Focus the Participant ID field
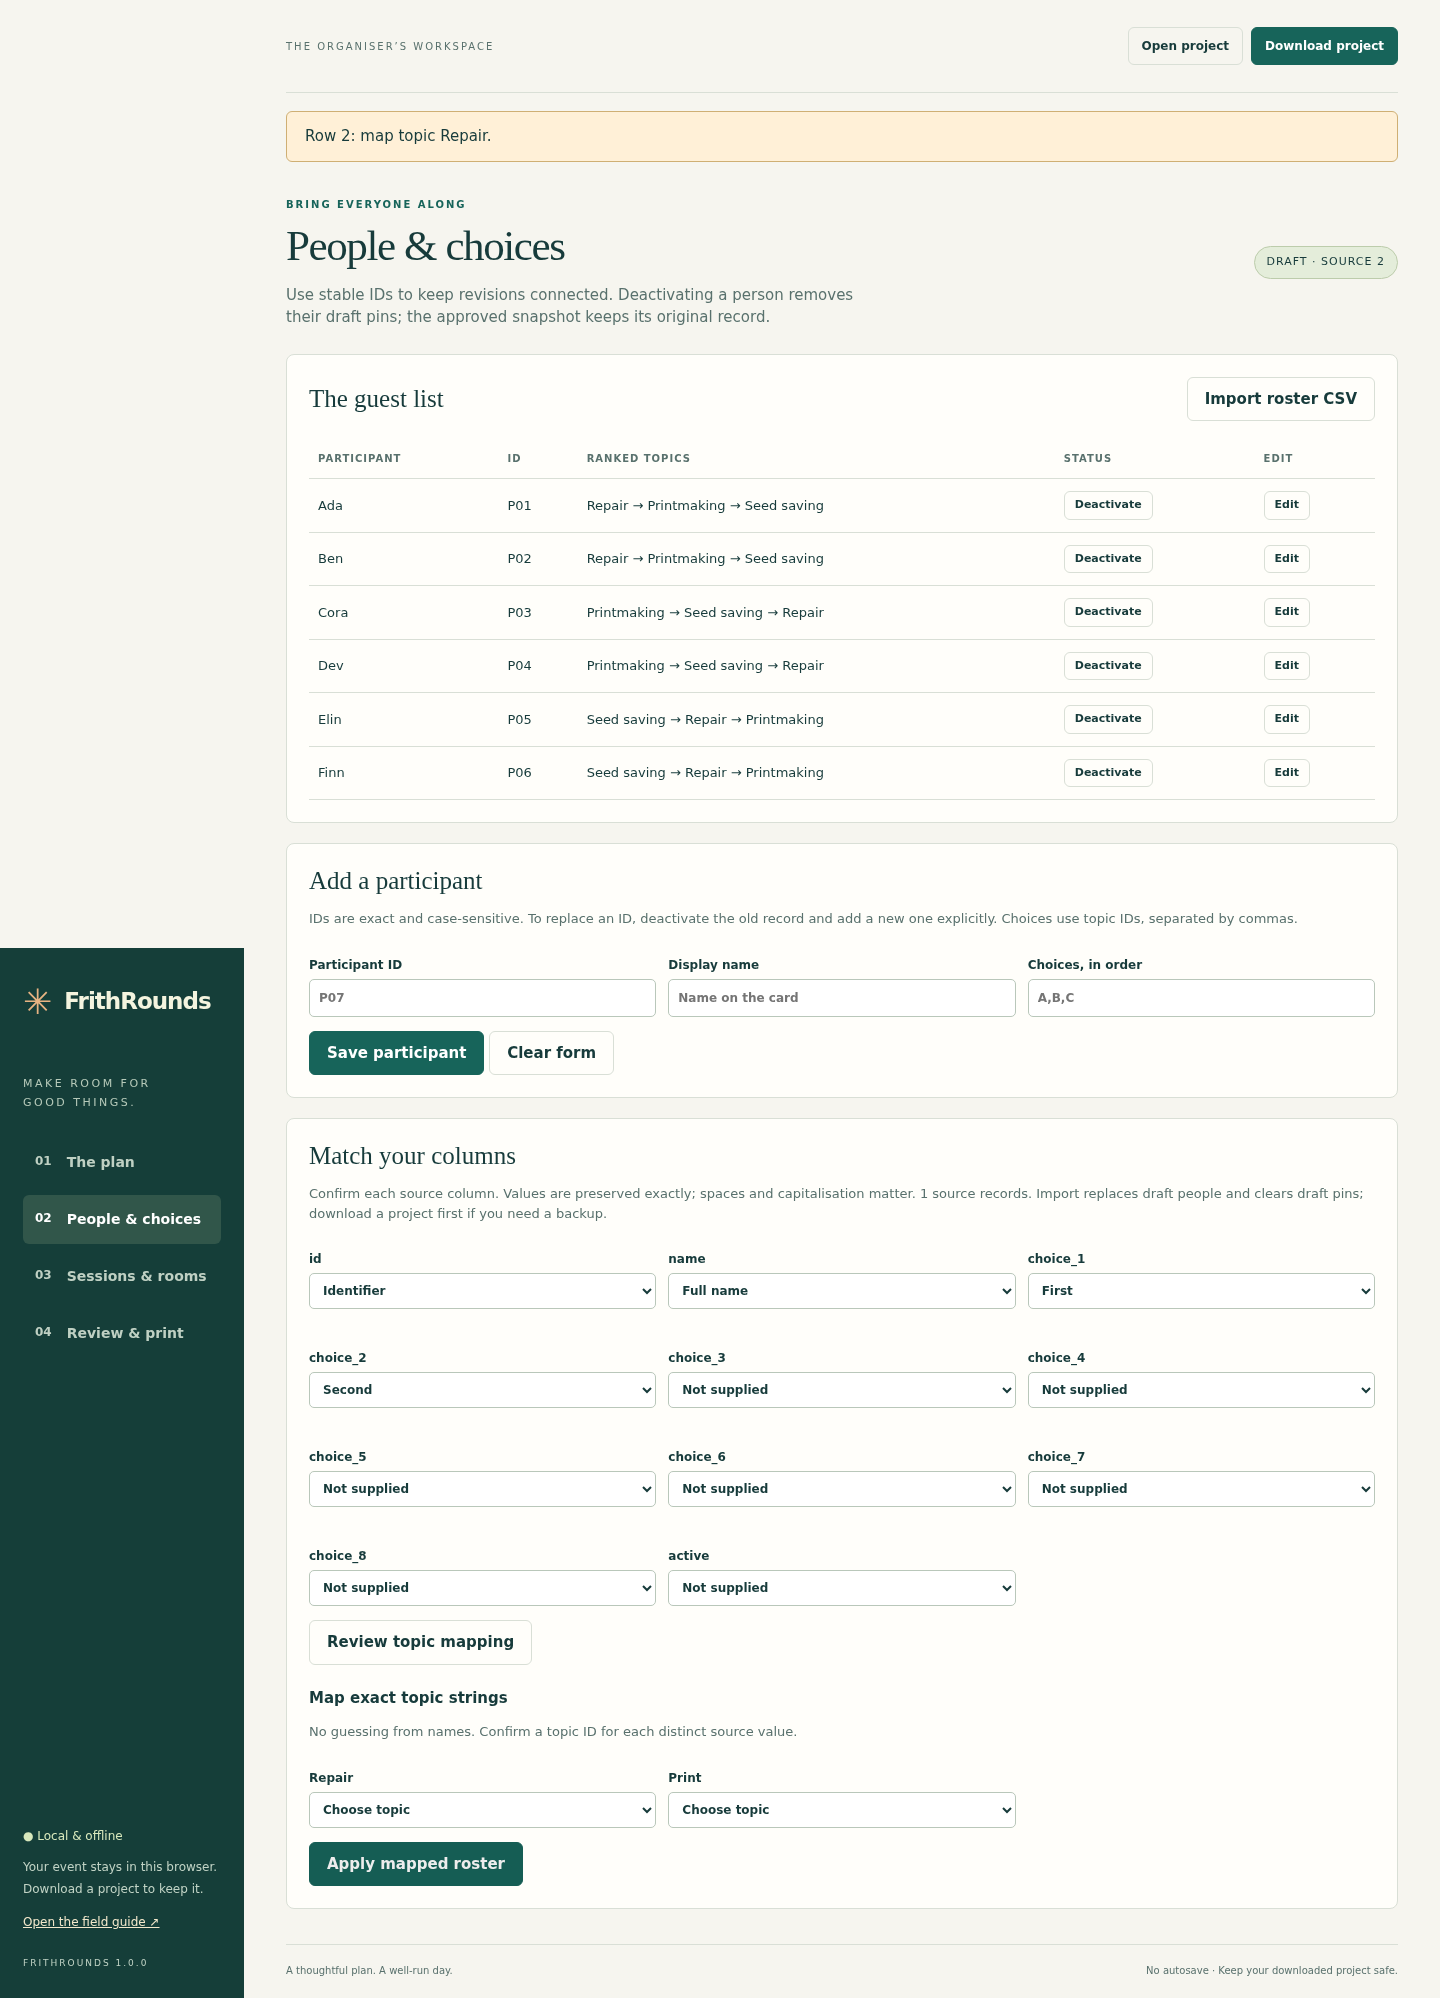 click(482, 998)
